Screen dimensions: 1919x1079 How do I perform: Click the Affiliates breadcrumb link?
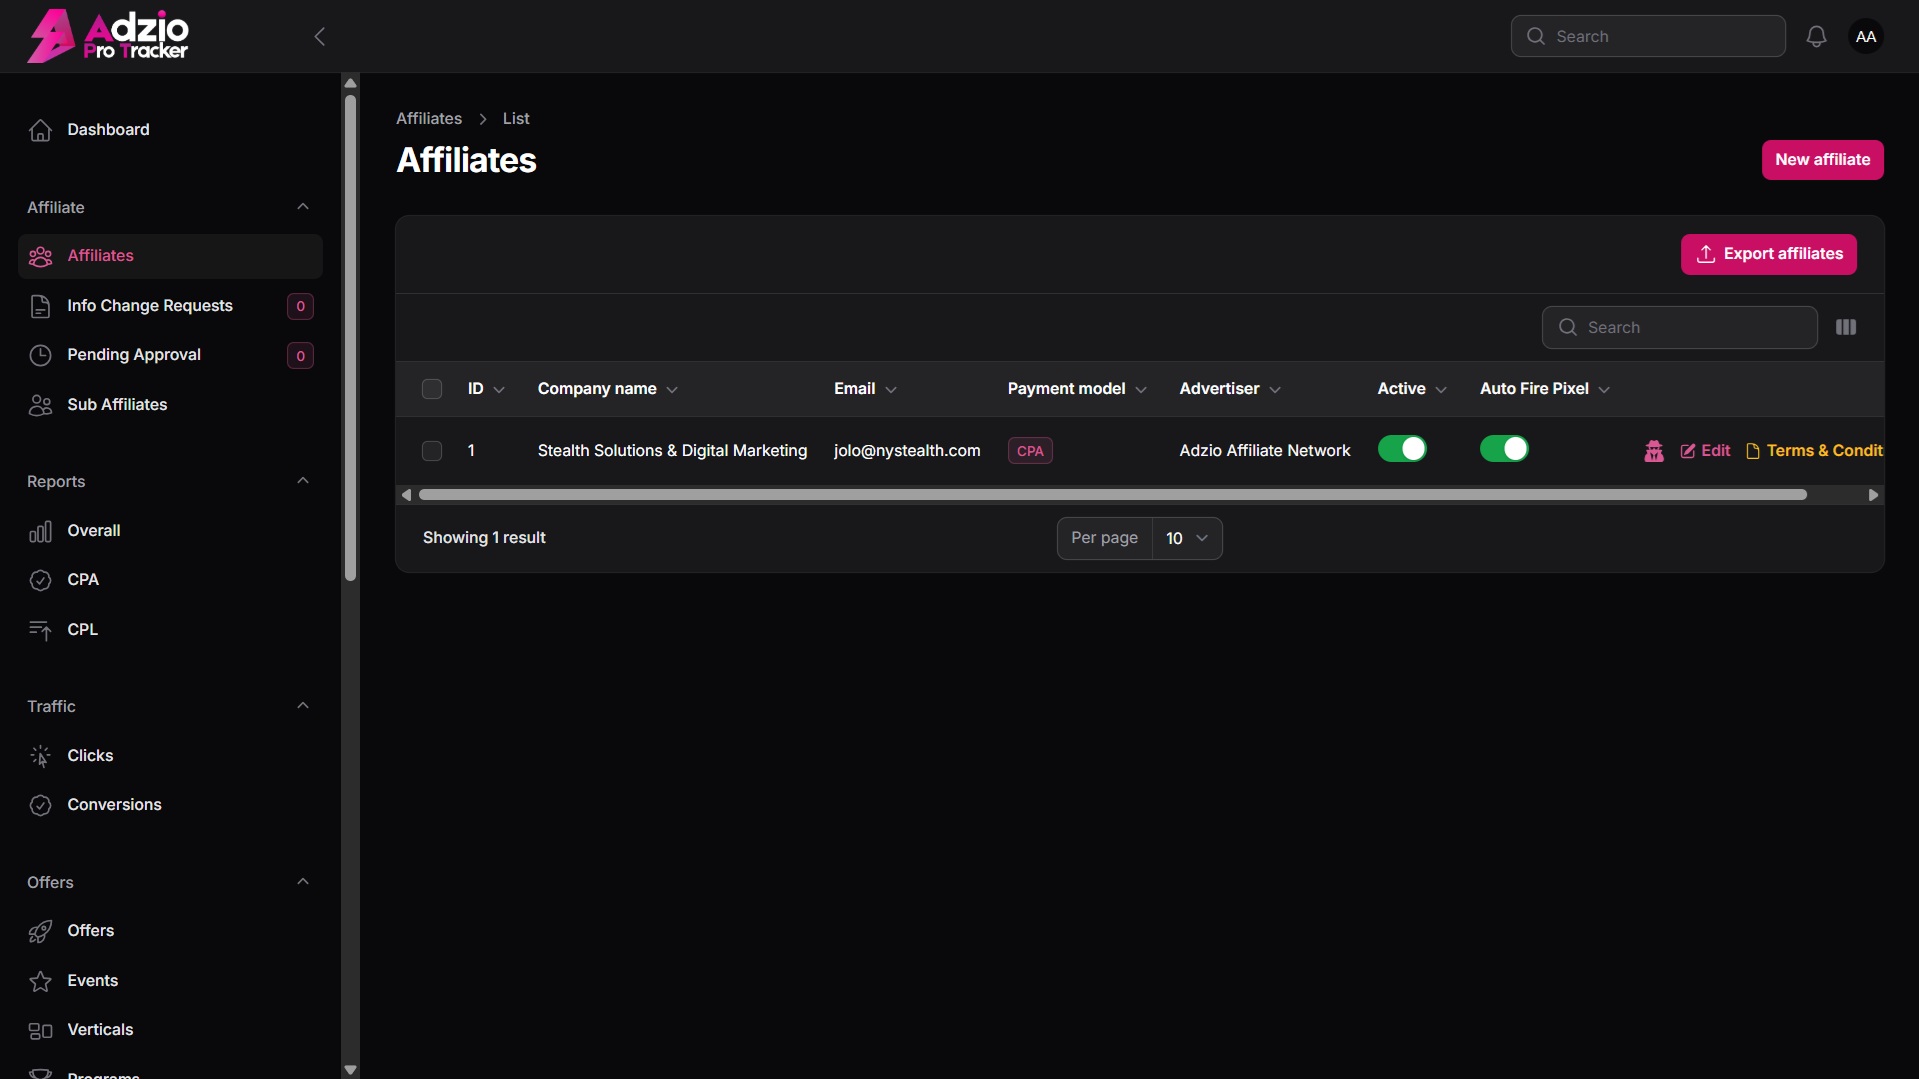coord(429,119)
